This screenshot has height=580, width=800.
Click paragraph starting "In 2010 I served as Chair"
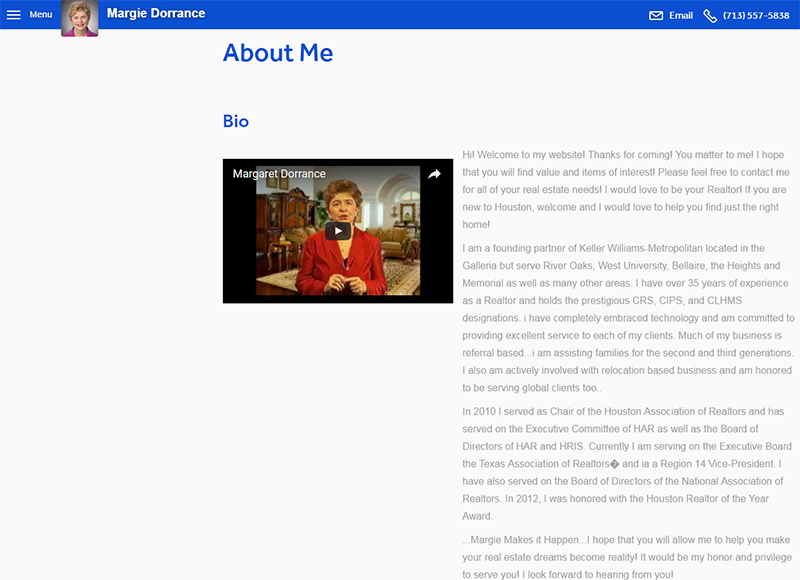click(x=627, y=464)
